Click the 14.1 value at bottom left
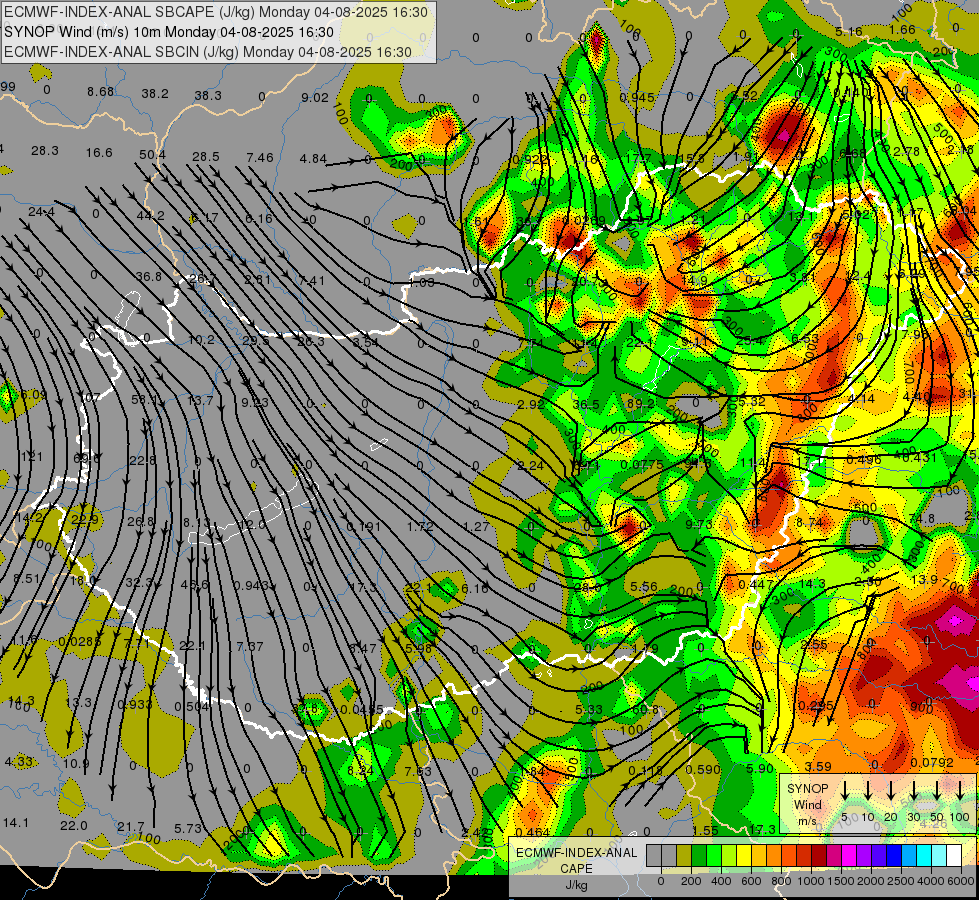 [16, 823]
